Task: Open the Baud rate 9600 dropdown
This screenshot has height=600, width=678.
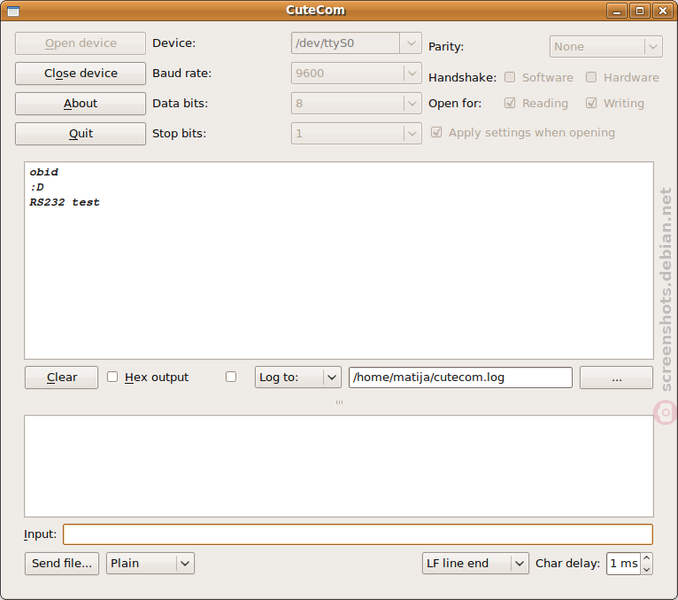Action: 356,73
